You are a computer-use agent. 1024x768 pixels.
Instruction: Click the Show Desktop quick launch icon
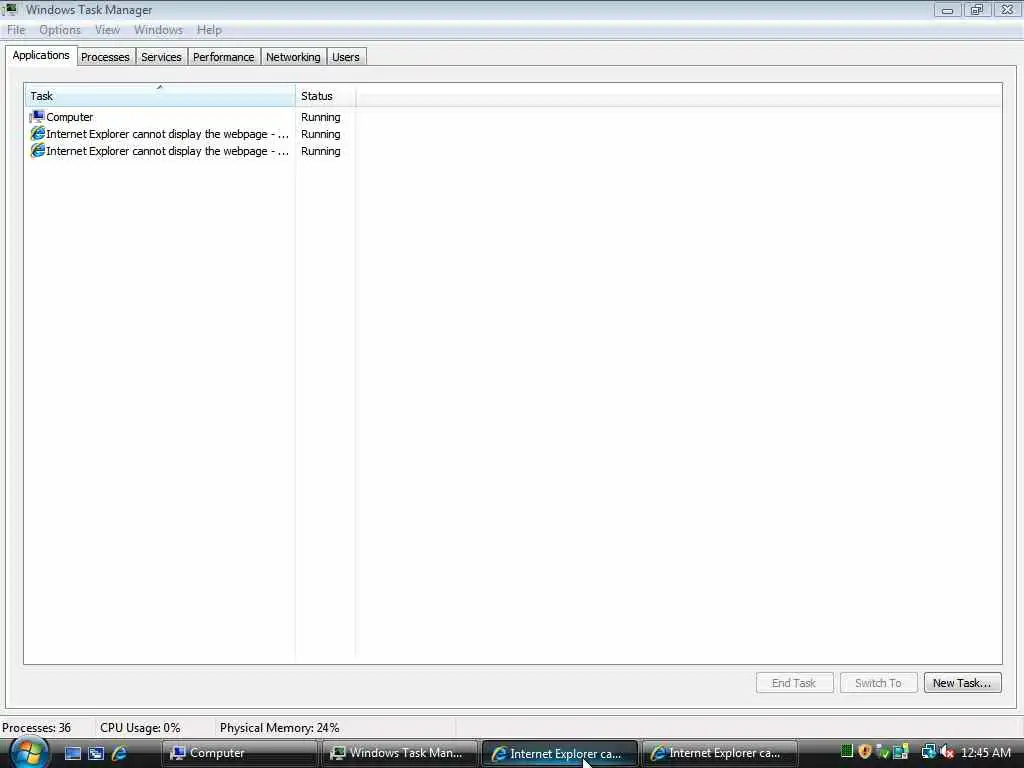(x=73, y=753)
